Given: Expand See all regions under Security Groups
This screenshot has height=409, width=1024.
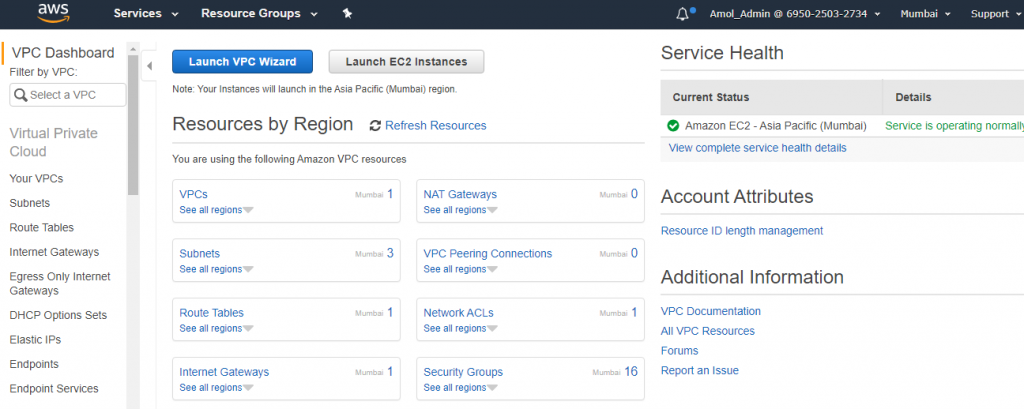Looking at the screenshot, I should [x=460, y=387].
